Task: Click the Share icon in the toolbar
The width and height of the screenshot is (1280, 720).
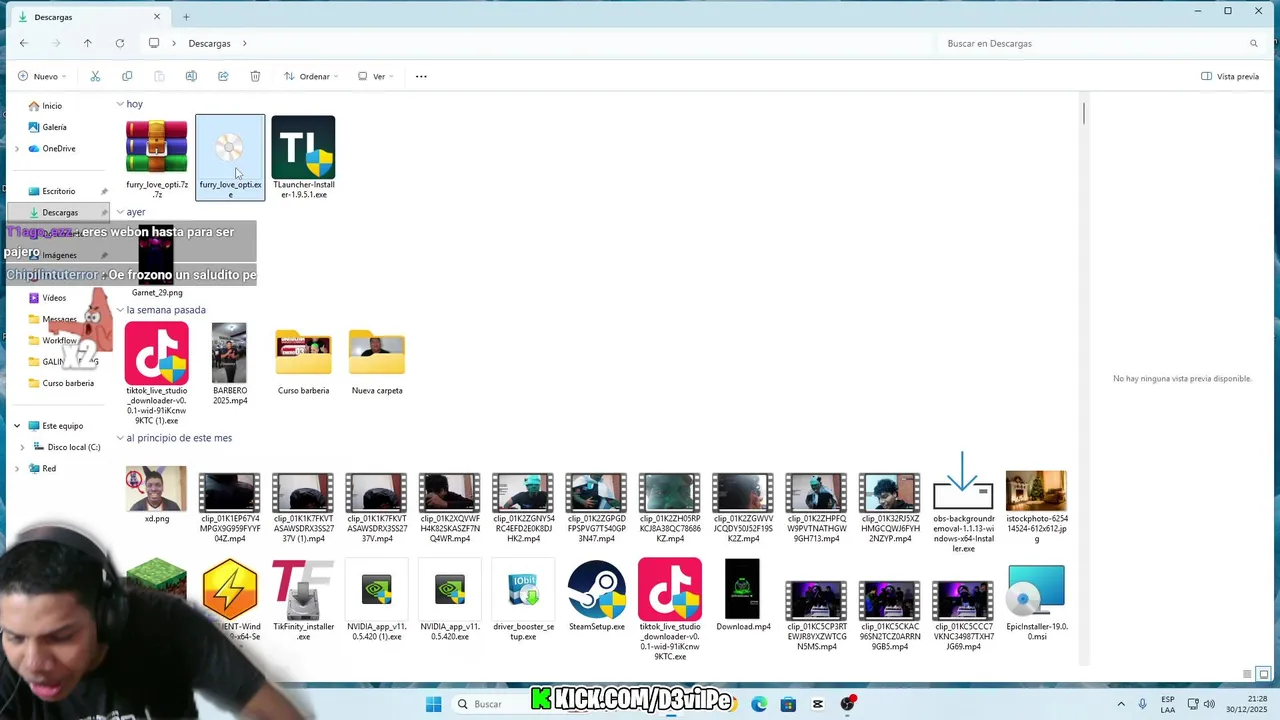Action: (x=223, y=76)
